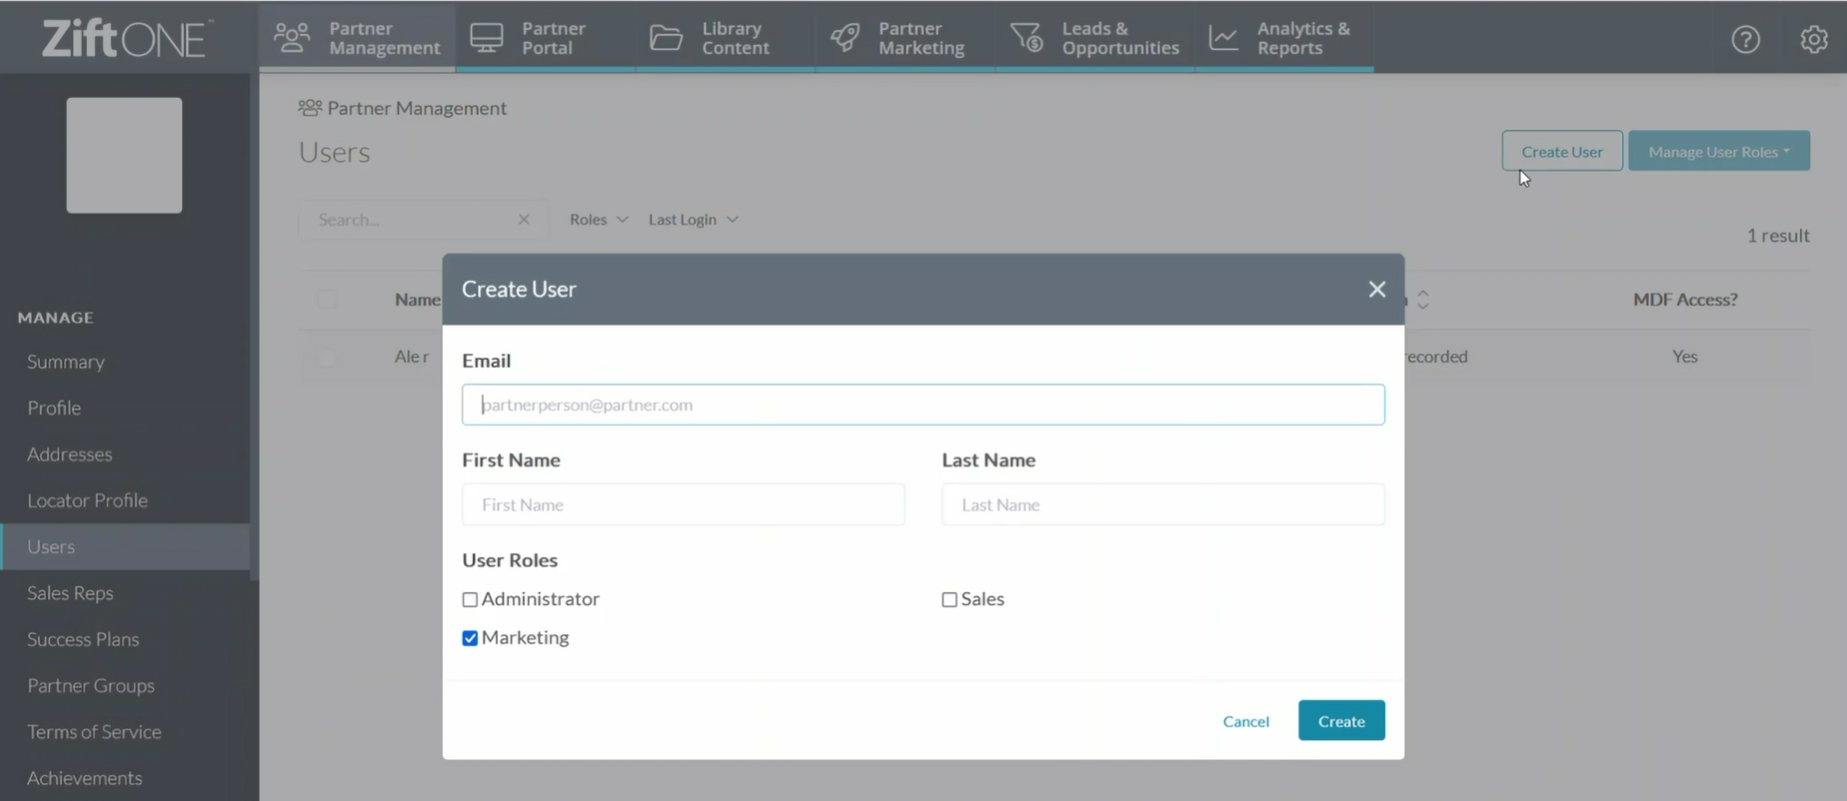Open the Last Login filter dropdown
1847x801 pixels.
pos(693,219)
